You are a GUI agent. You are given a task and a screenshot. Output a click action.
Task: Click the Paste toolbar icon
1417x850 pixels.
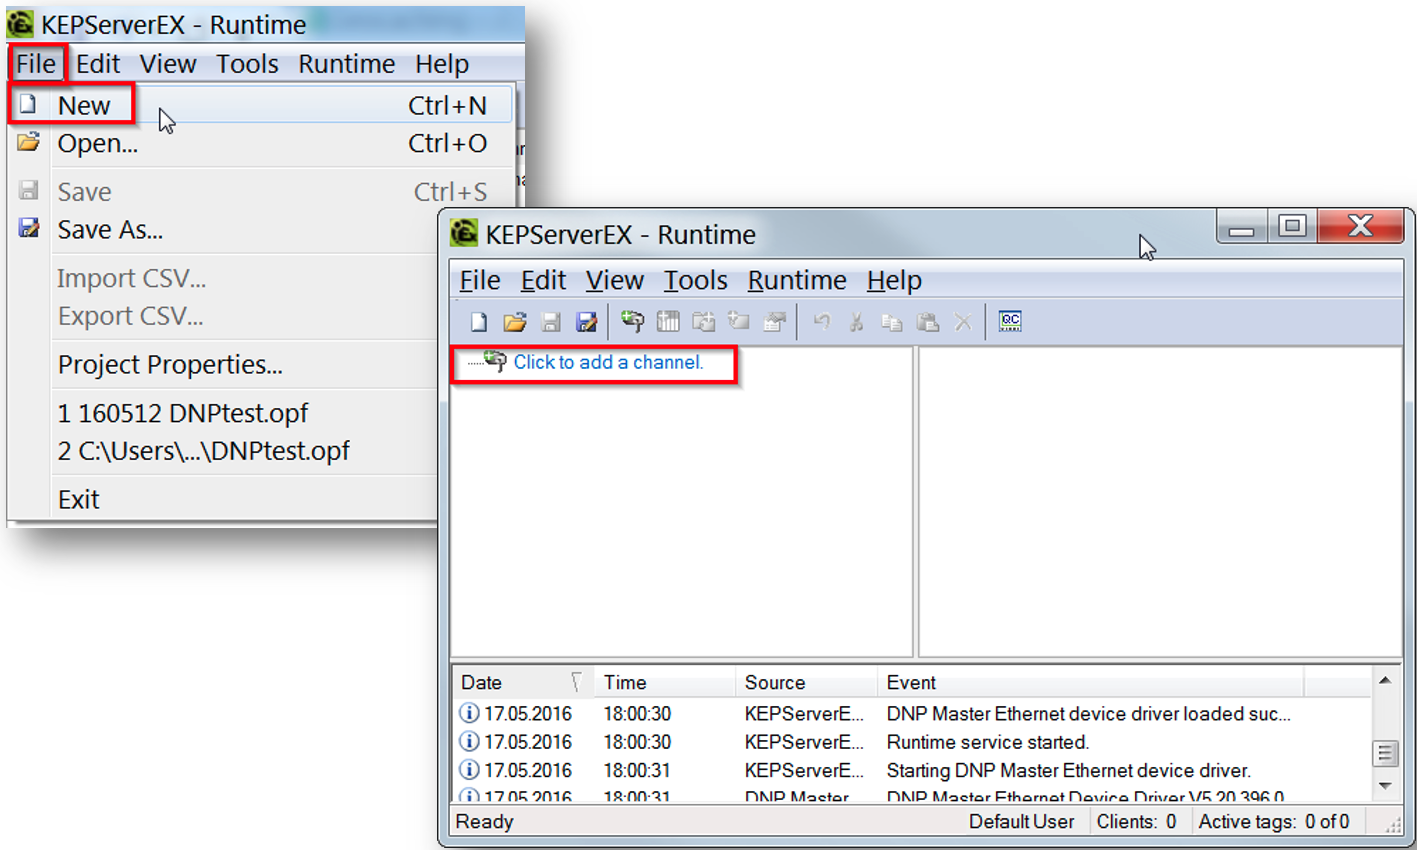pyautogui.click(x=928, y=322)
